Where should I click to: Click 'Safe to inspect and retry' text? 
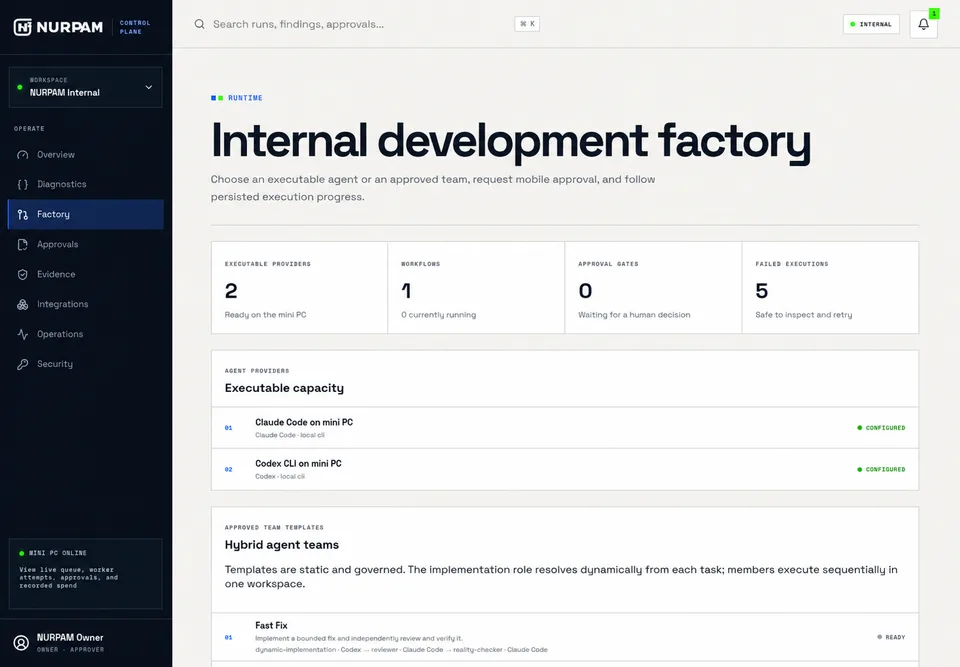[x=803, y=315]
